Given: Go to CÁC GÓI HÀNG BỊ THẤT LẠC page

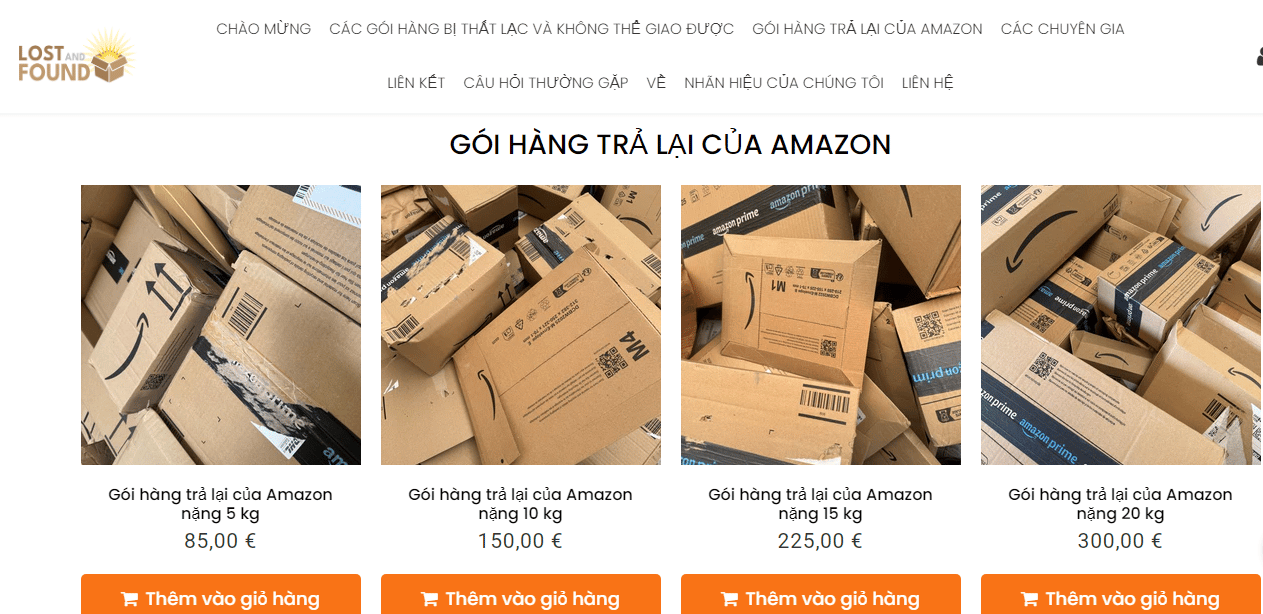Looking at the screenshot, I should [x=532, y=29].
